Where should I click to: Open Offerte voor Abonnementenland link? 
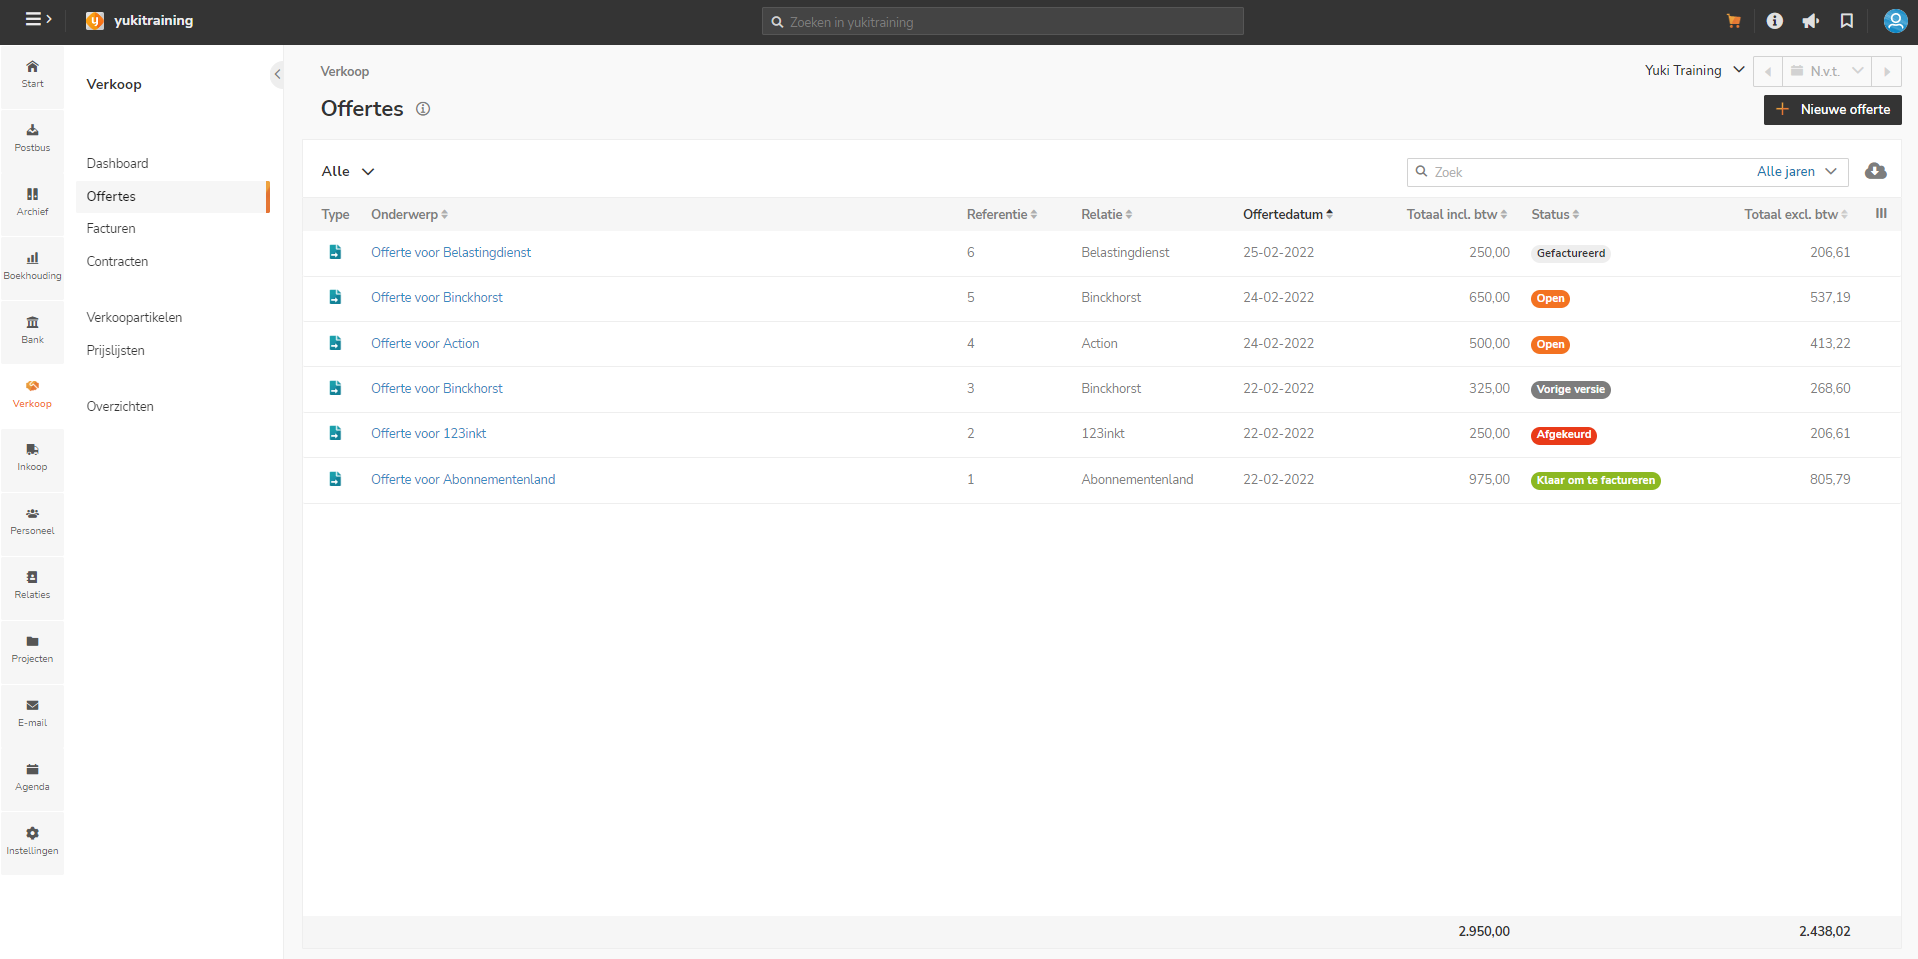pyautogui.click(x=463, y=479)
